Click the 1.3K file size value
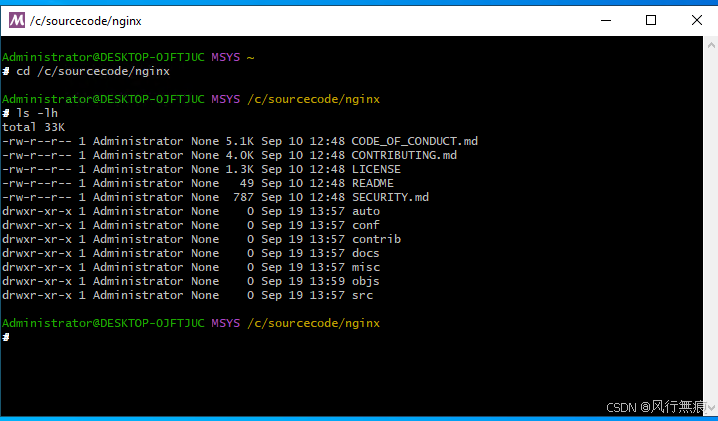 [x=239, y=169]
